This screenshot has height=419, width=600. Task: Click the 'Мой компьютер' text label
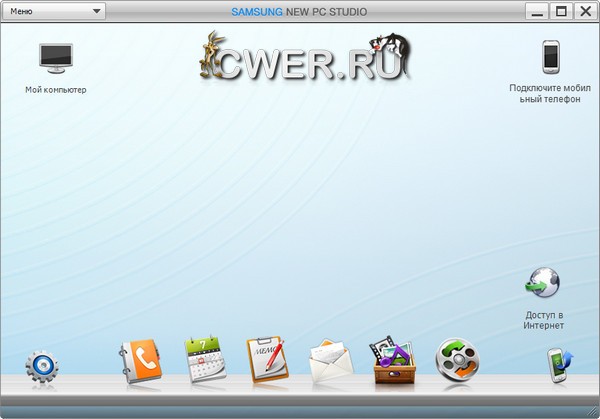(x=56, y=90)
